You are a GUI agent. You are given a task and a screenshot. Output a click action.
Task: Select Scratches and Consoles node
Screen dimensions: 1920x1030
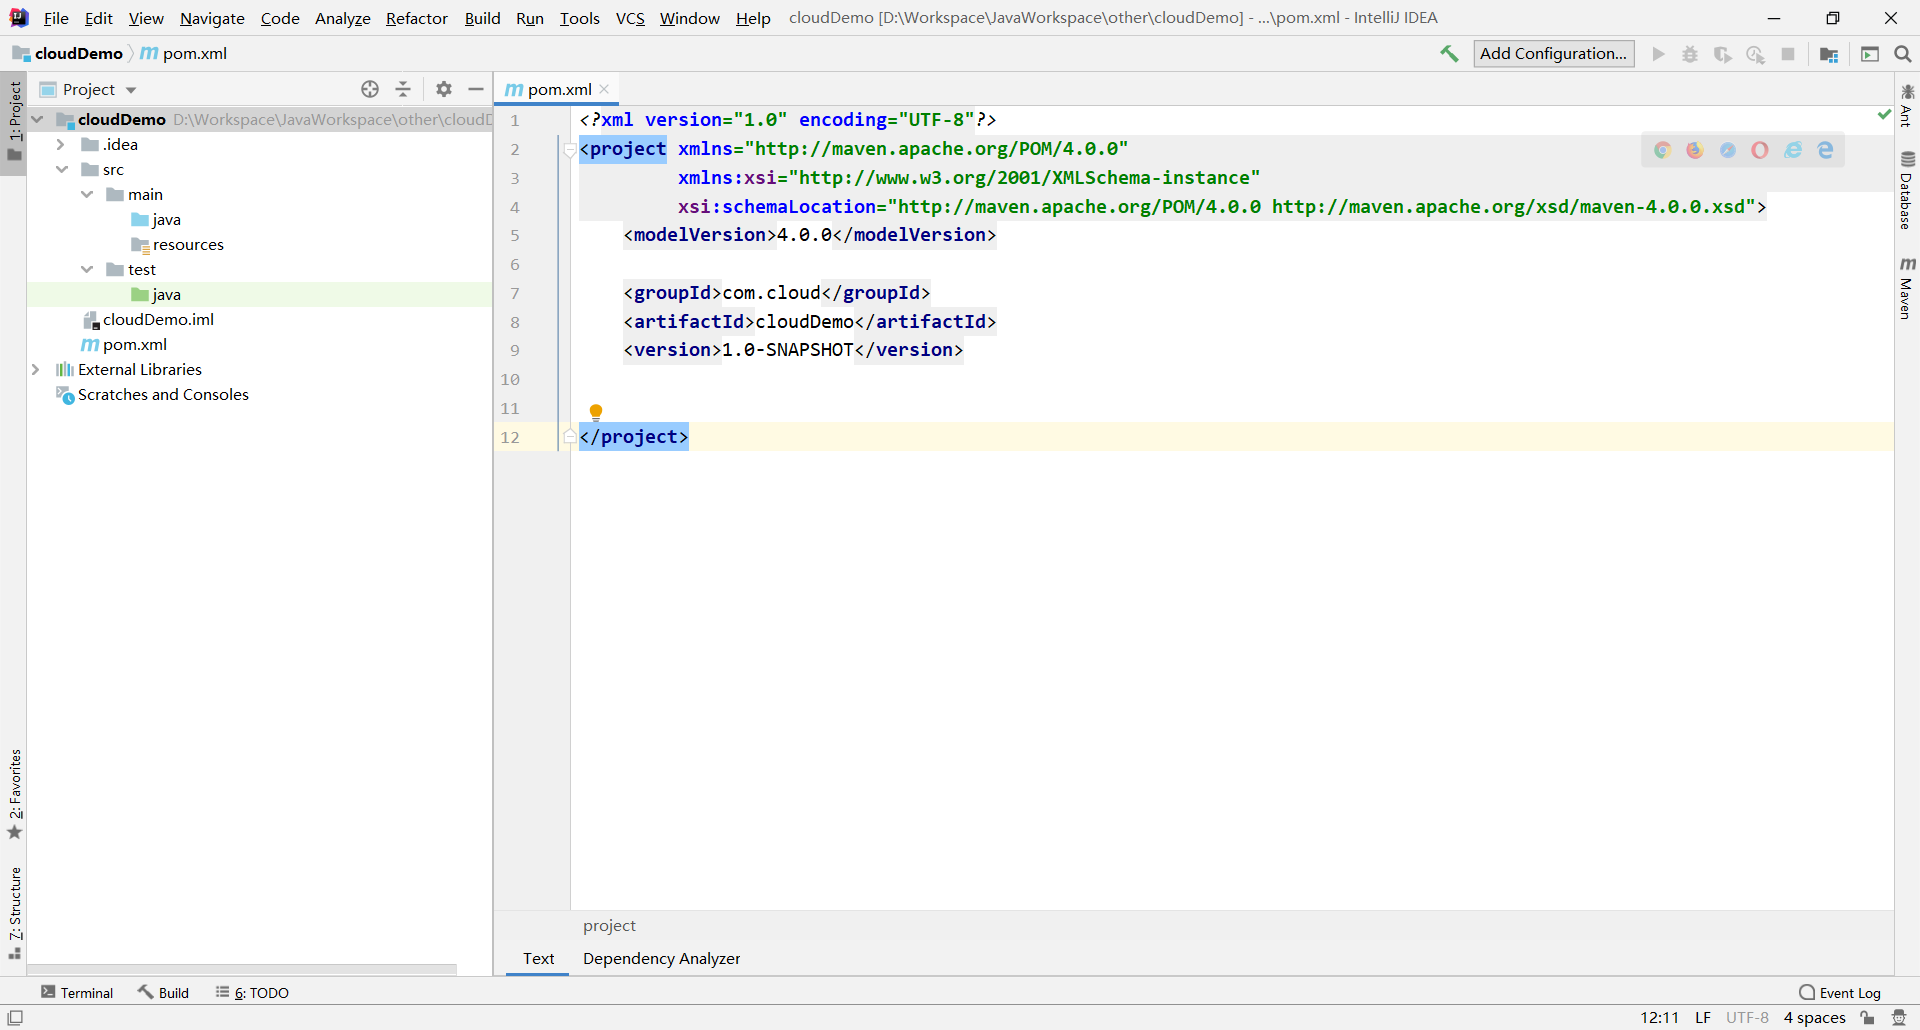tap(163, 394)
